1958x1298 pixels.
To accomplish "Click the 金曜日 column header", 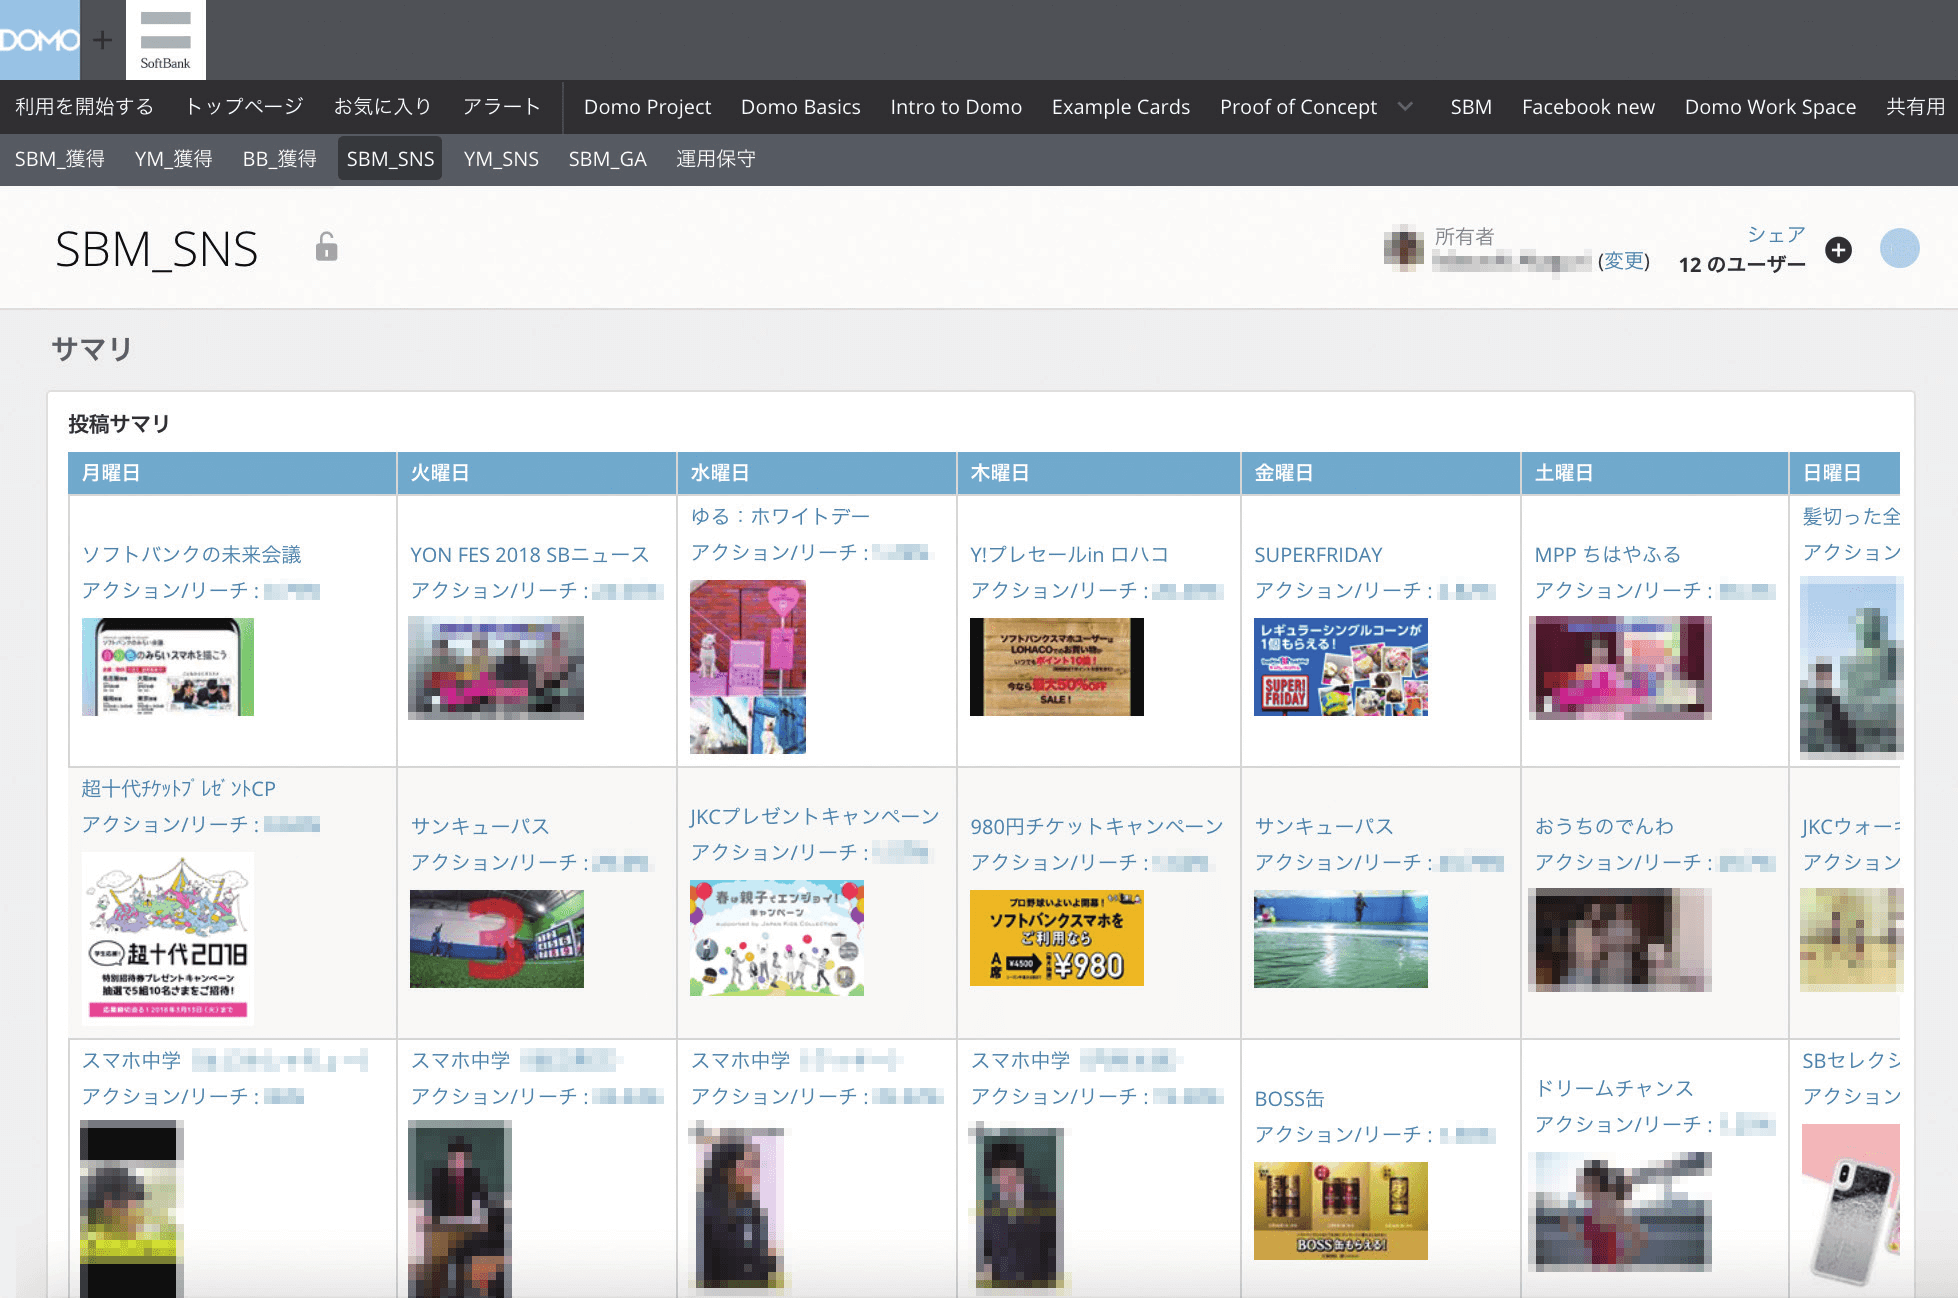I will tap(1381, 473).
